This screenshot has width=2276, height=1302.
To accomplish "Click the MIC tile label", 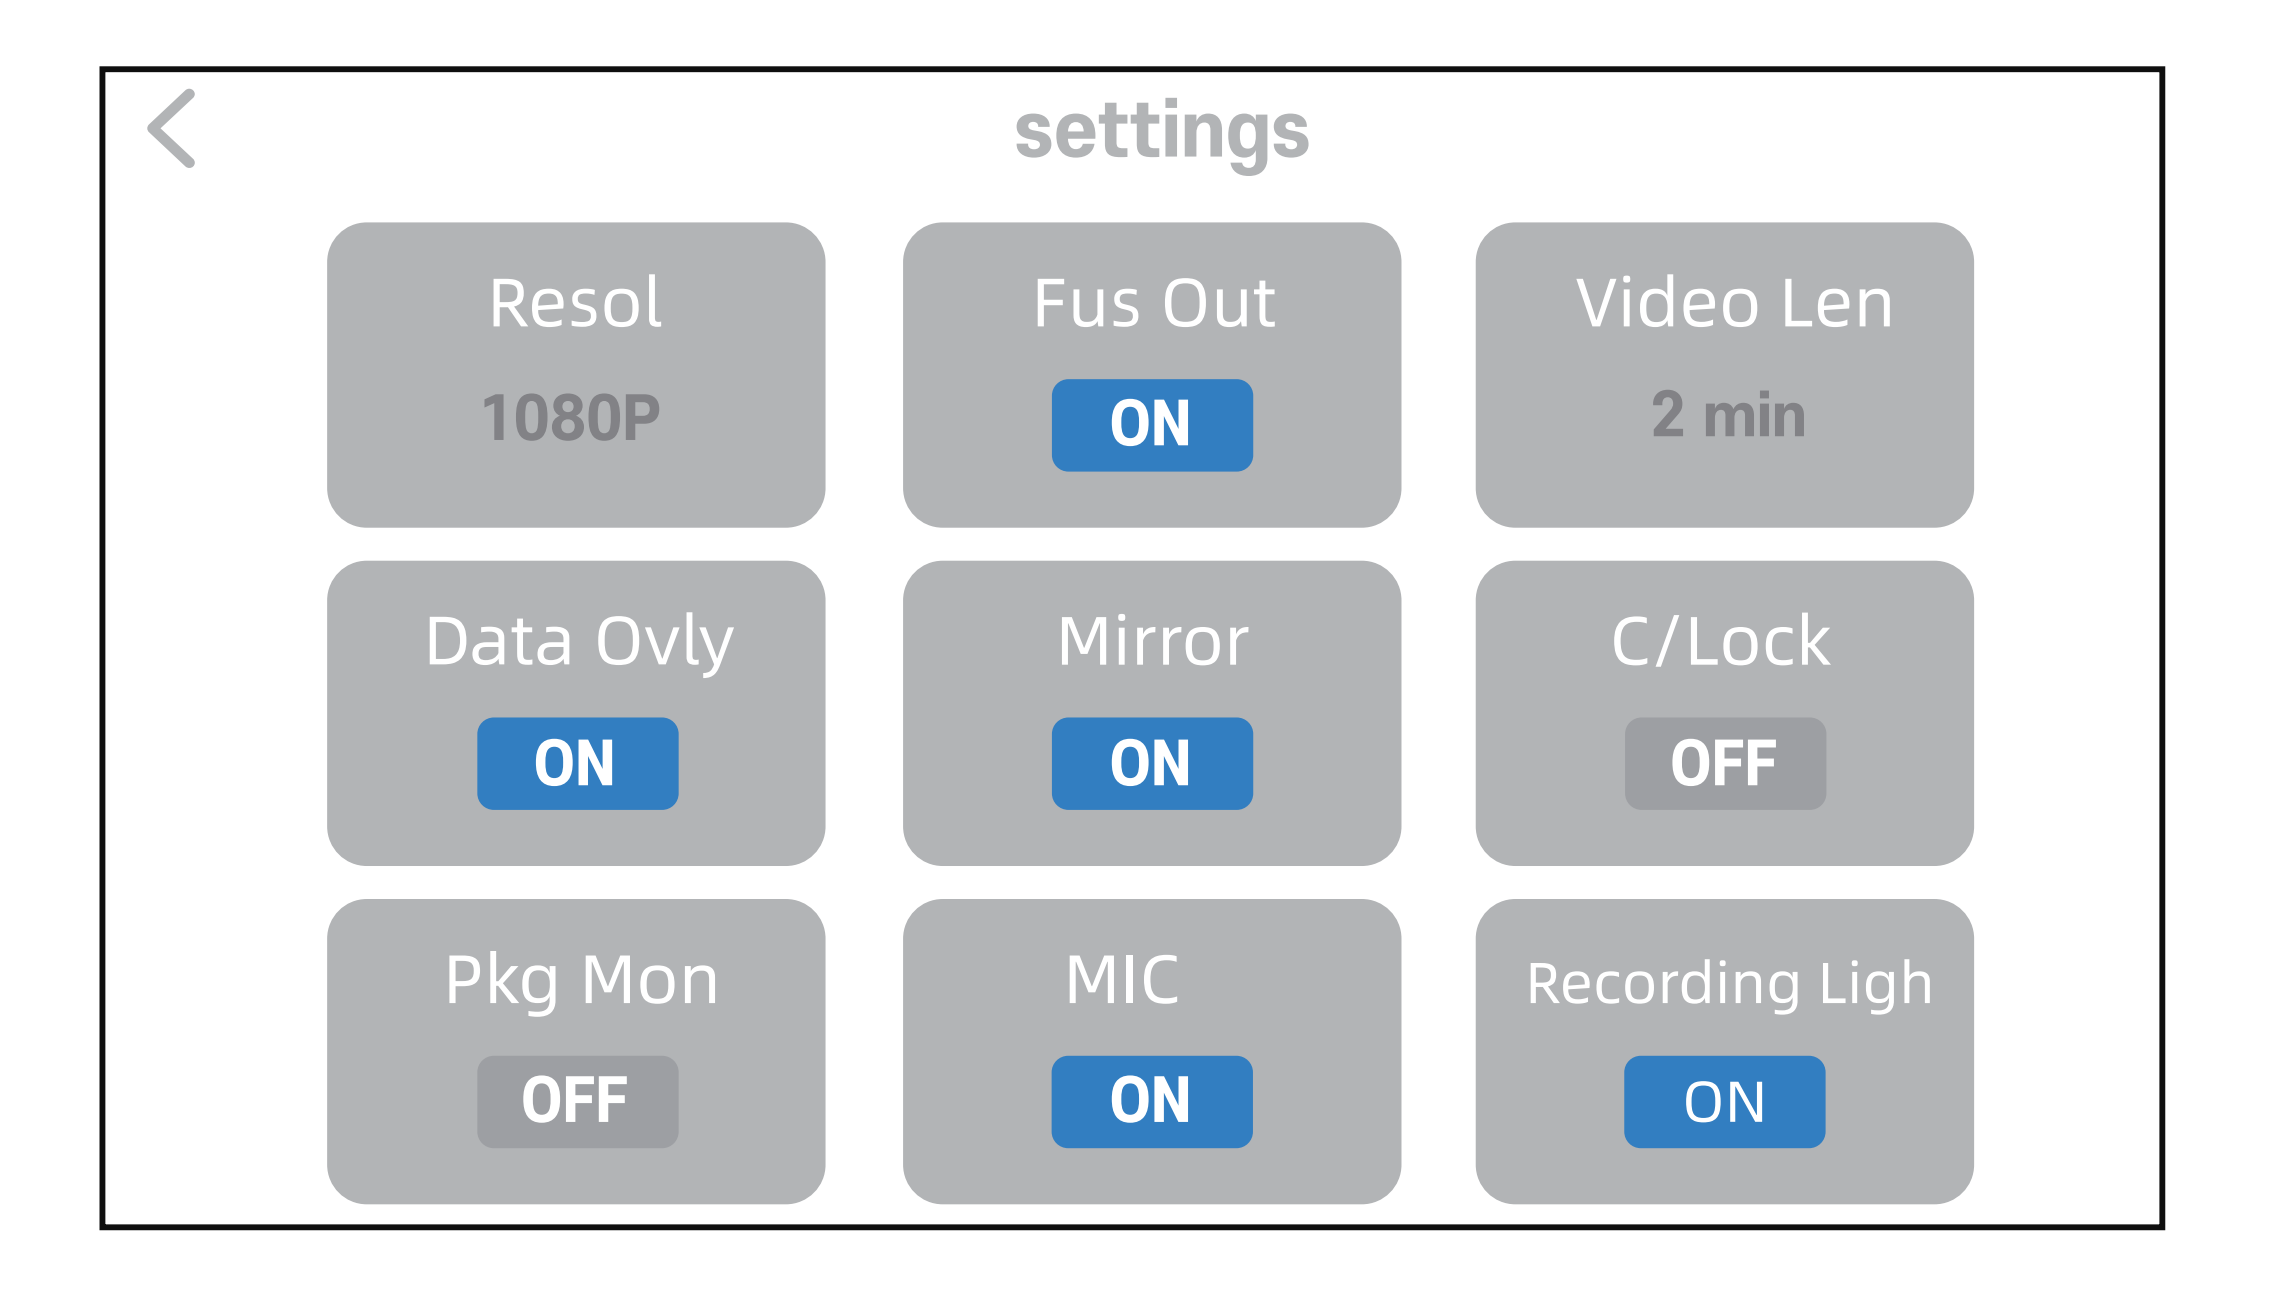I will tap(1122, 980).
